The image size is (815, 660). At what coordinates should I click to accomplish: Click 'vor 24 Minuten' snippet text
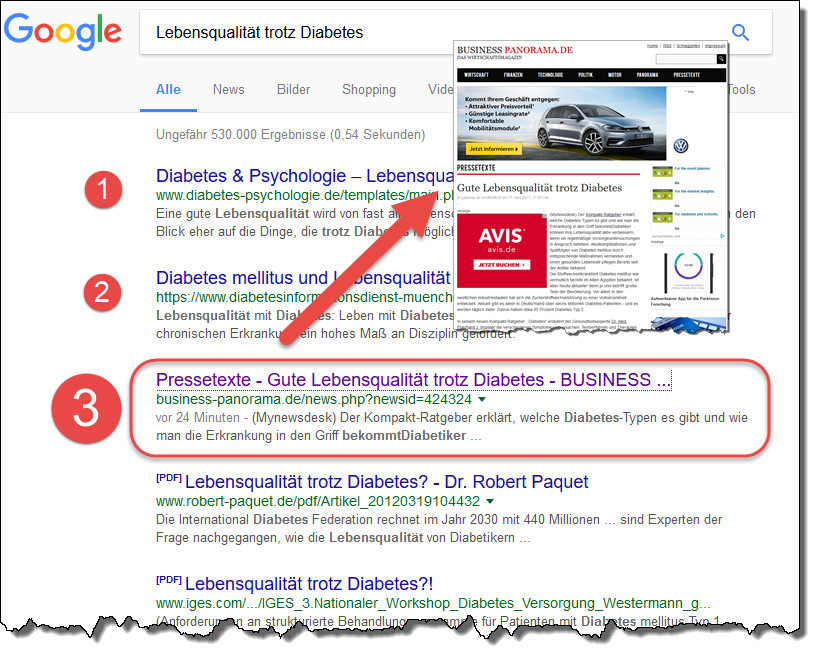(x=198, y=417)
